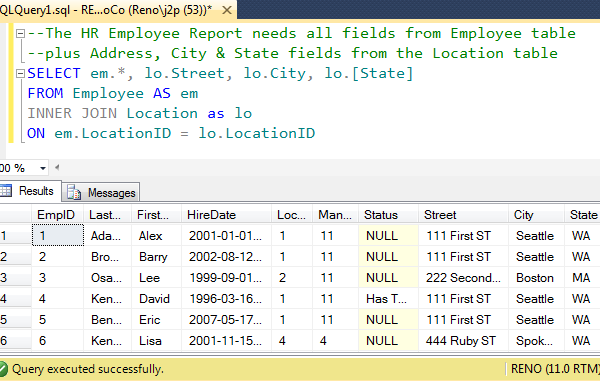Click the '2007-05-17...' hire date cell
The height and width of the screenshot is (381, 600).
(x=227, y=320)
